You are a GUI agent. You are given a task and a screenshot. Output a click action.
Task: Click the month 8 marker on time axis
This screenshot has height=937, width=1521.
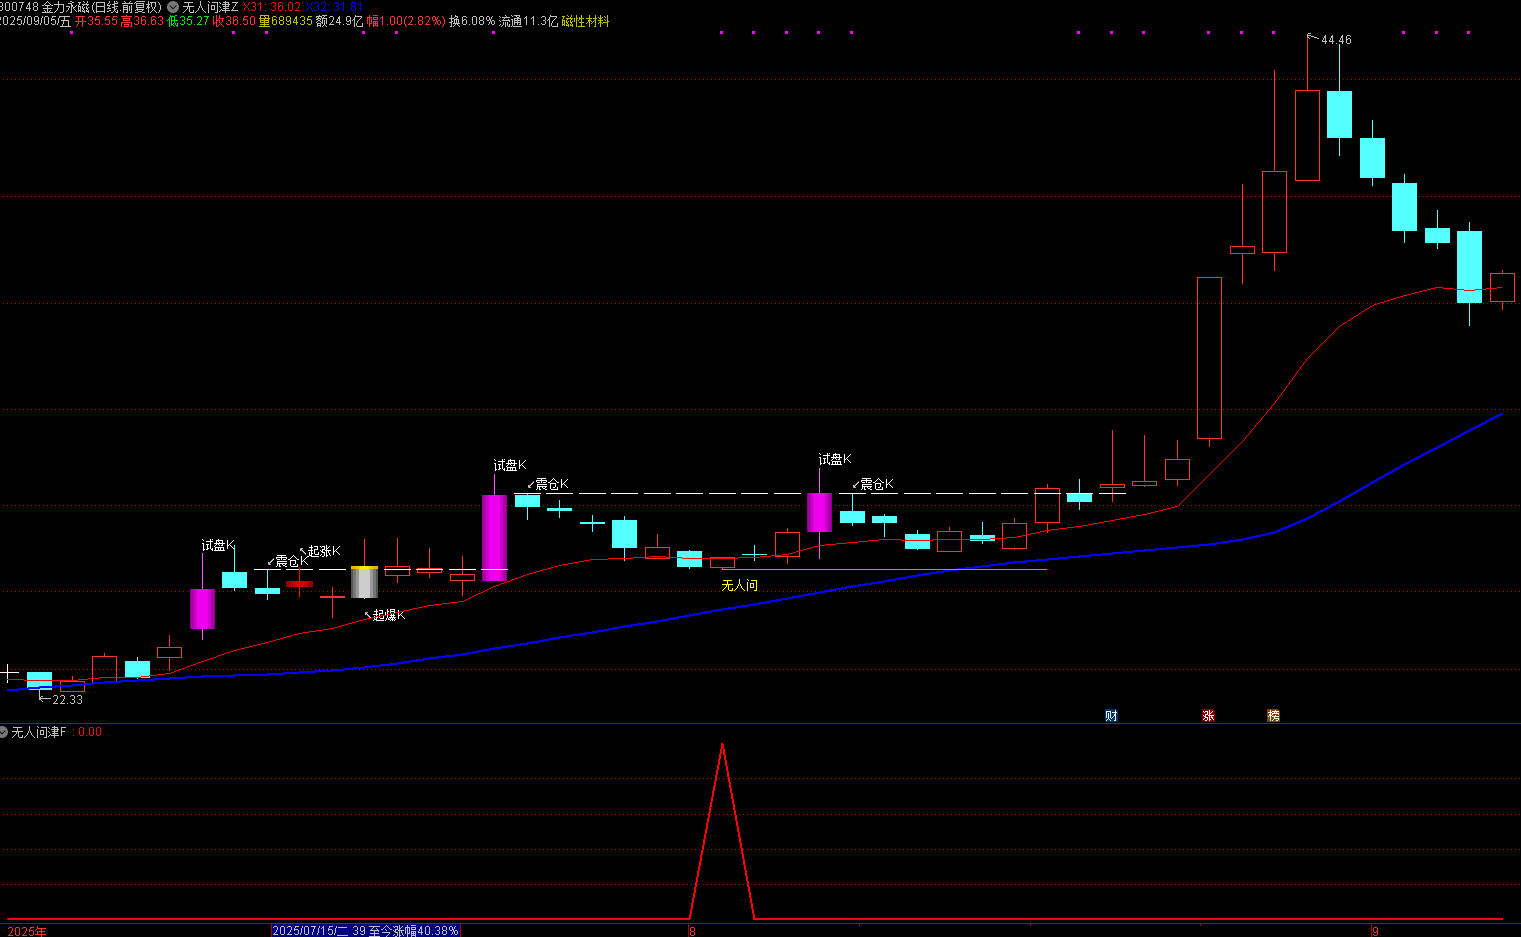692,931
